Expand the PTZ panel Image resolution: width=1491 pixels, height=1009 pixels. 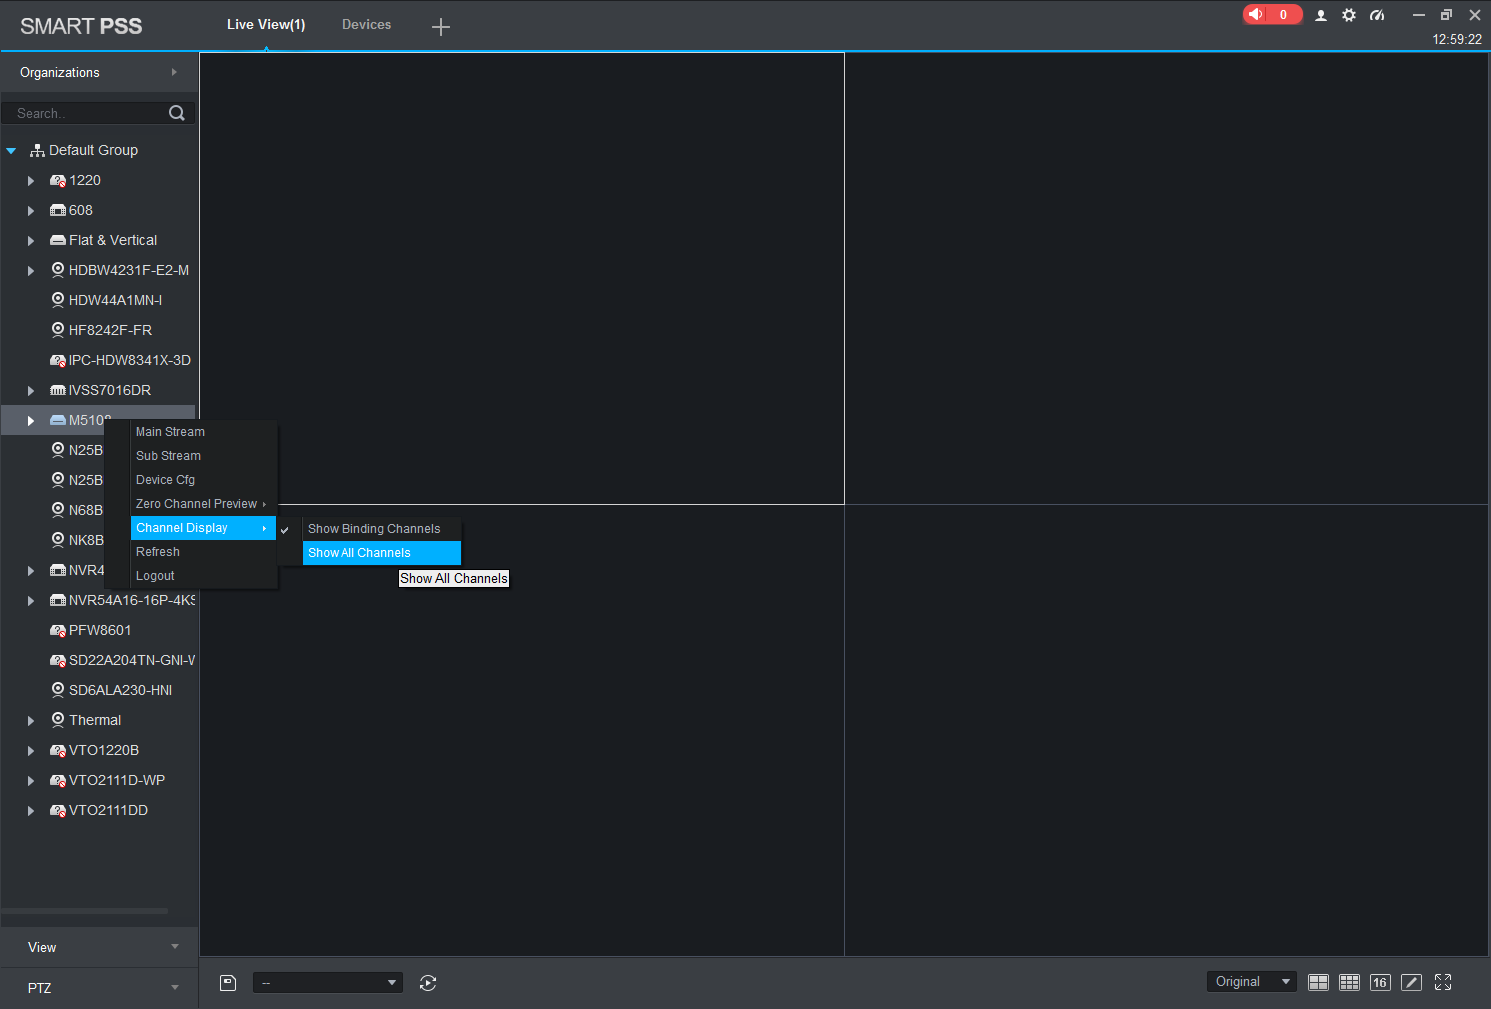tap(175, 988)
